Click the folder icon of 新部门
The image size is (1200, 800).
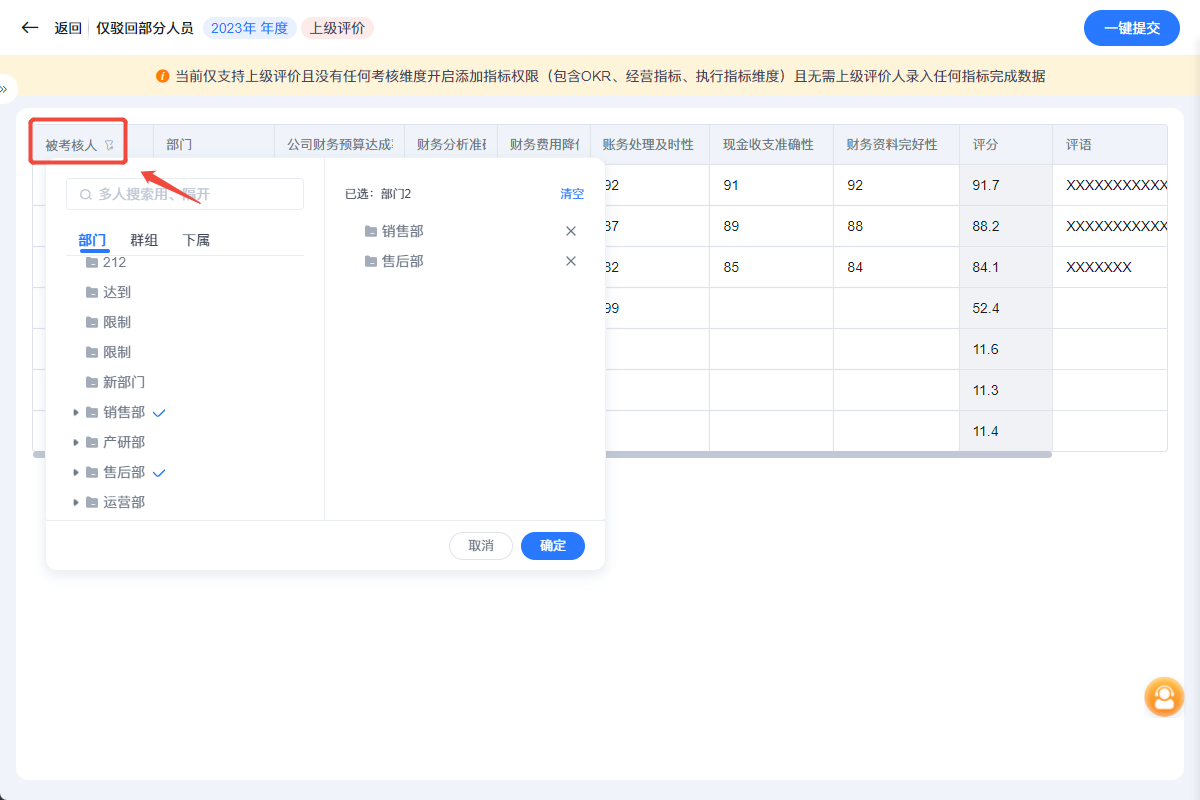coord(92,382)
